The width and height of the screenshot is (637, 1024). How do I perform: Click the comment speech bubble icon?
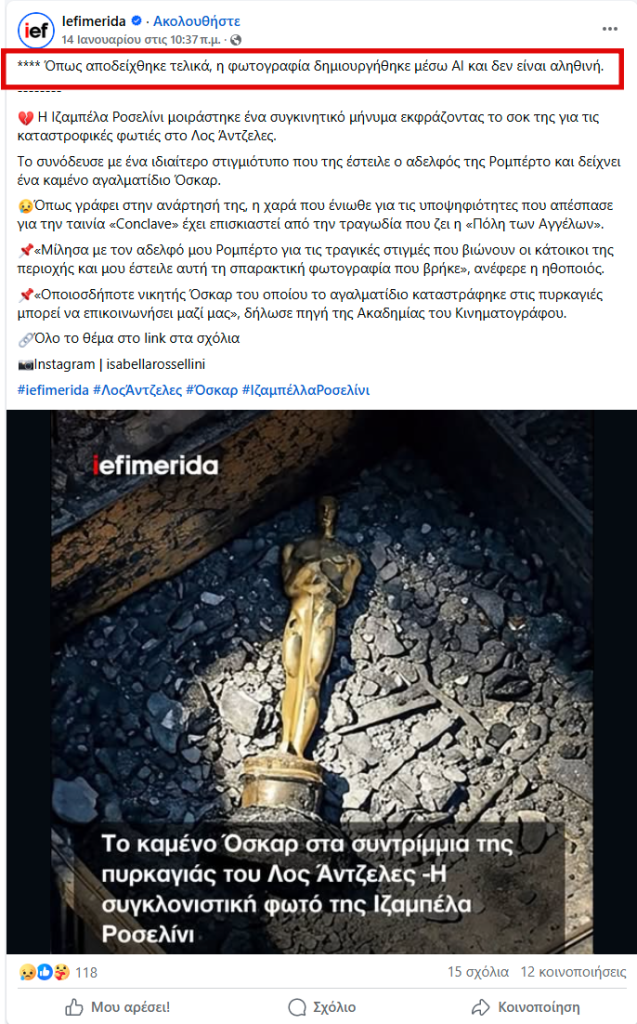297,1007
